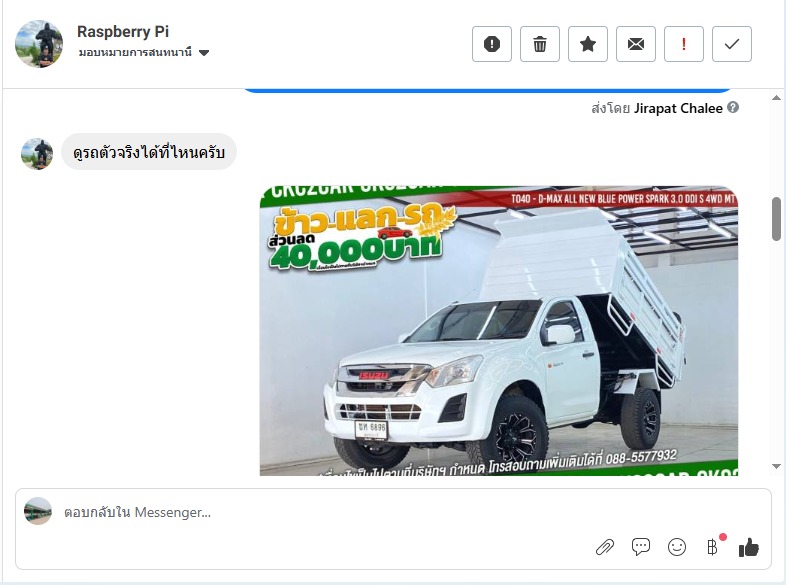Open Raspberry Pi profile name

[x=123, y=31]
